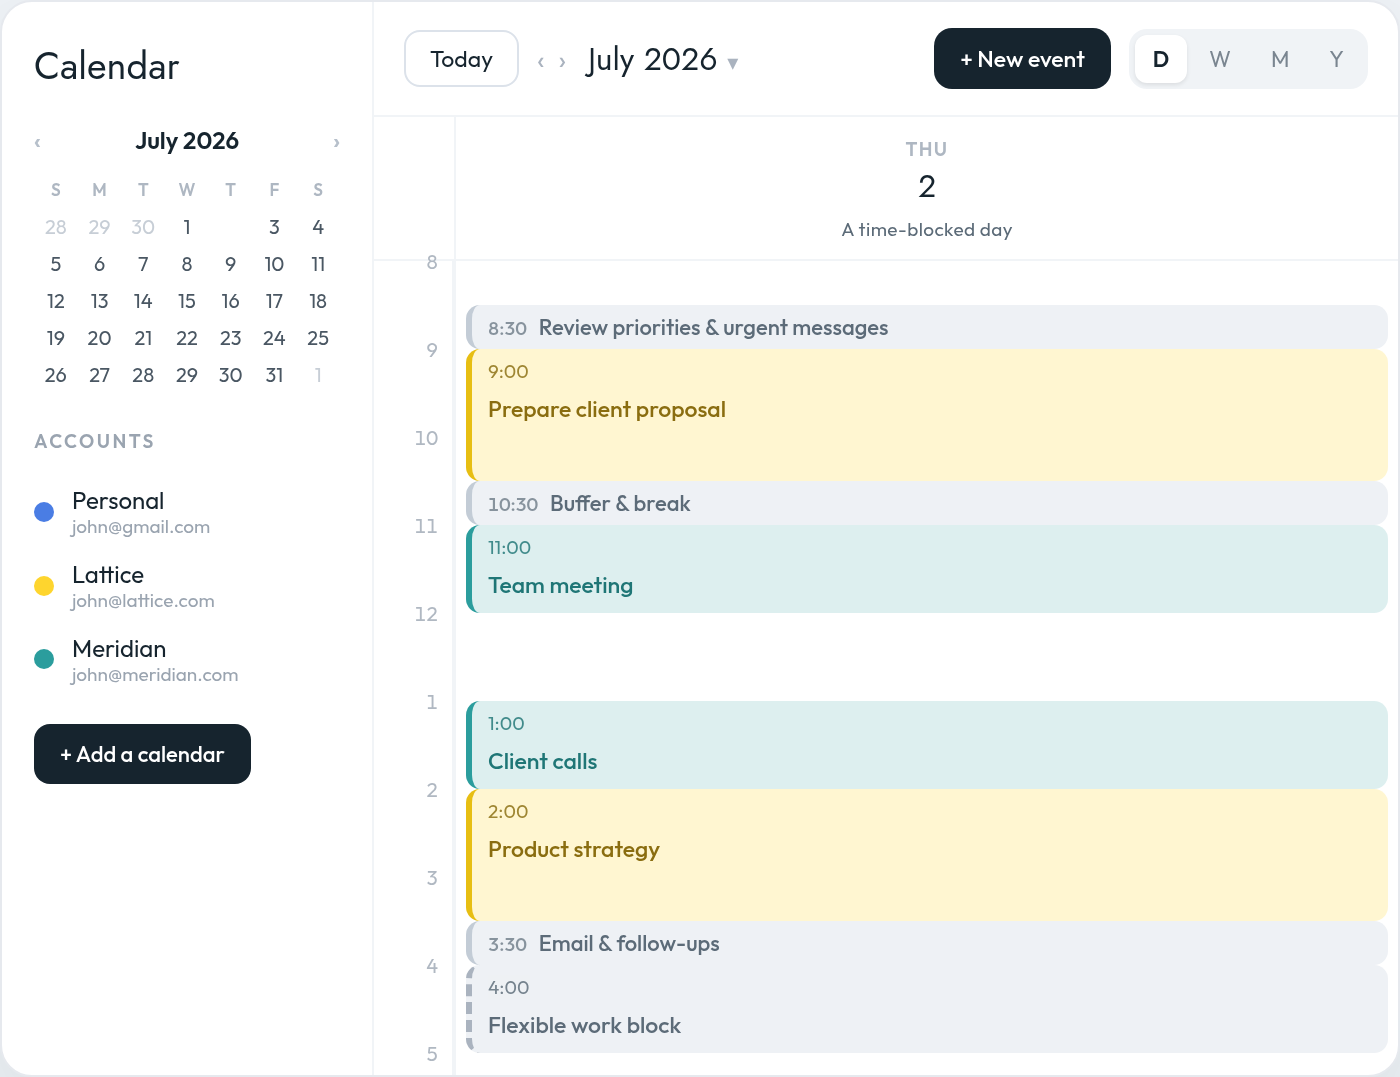This screenshot has height=1077, width=1400.
Task: Select June 28 in mini calendar
Action: (x=56, y=227)
